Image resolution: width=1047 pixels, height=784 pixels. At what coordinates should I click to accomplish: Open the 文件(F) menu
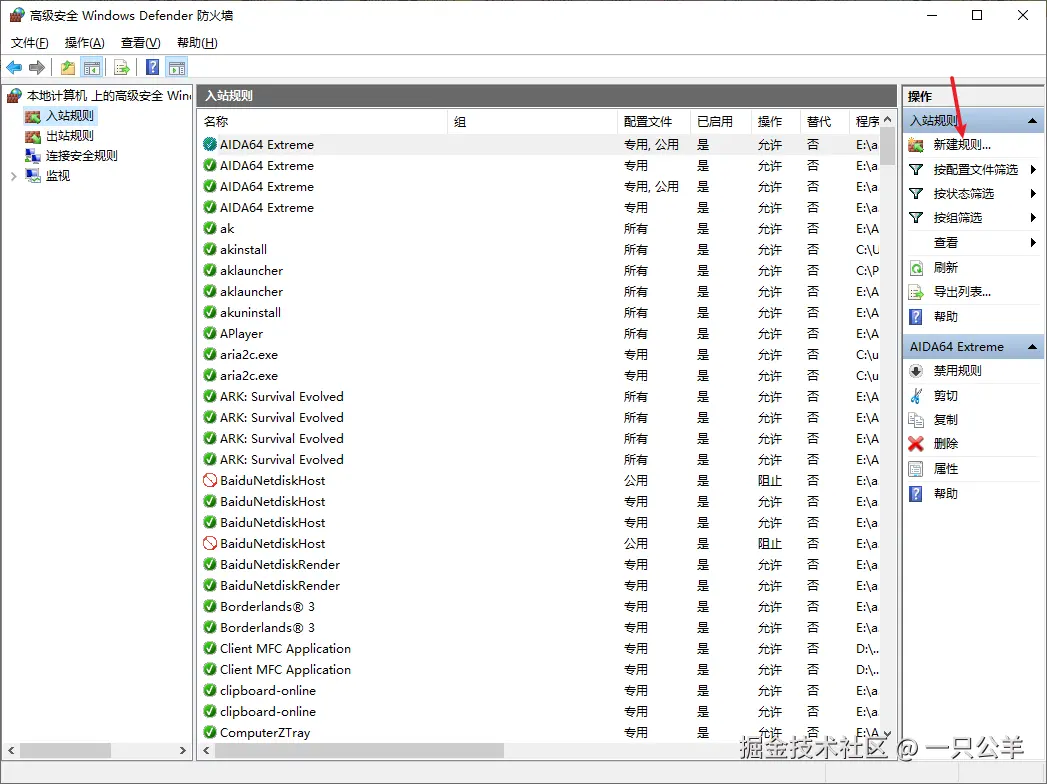[29, 43]
